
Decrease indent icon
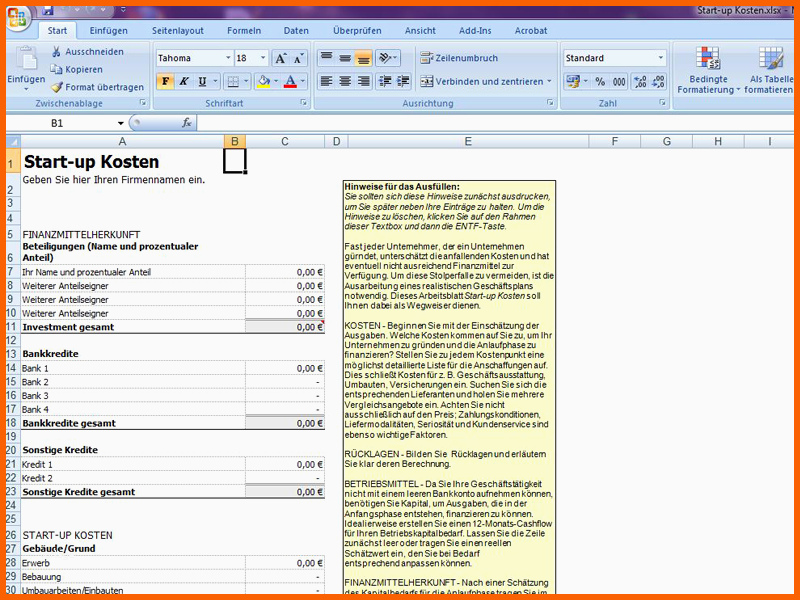[x=385, y=81]
